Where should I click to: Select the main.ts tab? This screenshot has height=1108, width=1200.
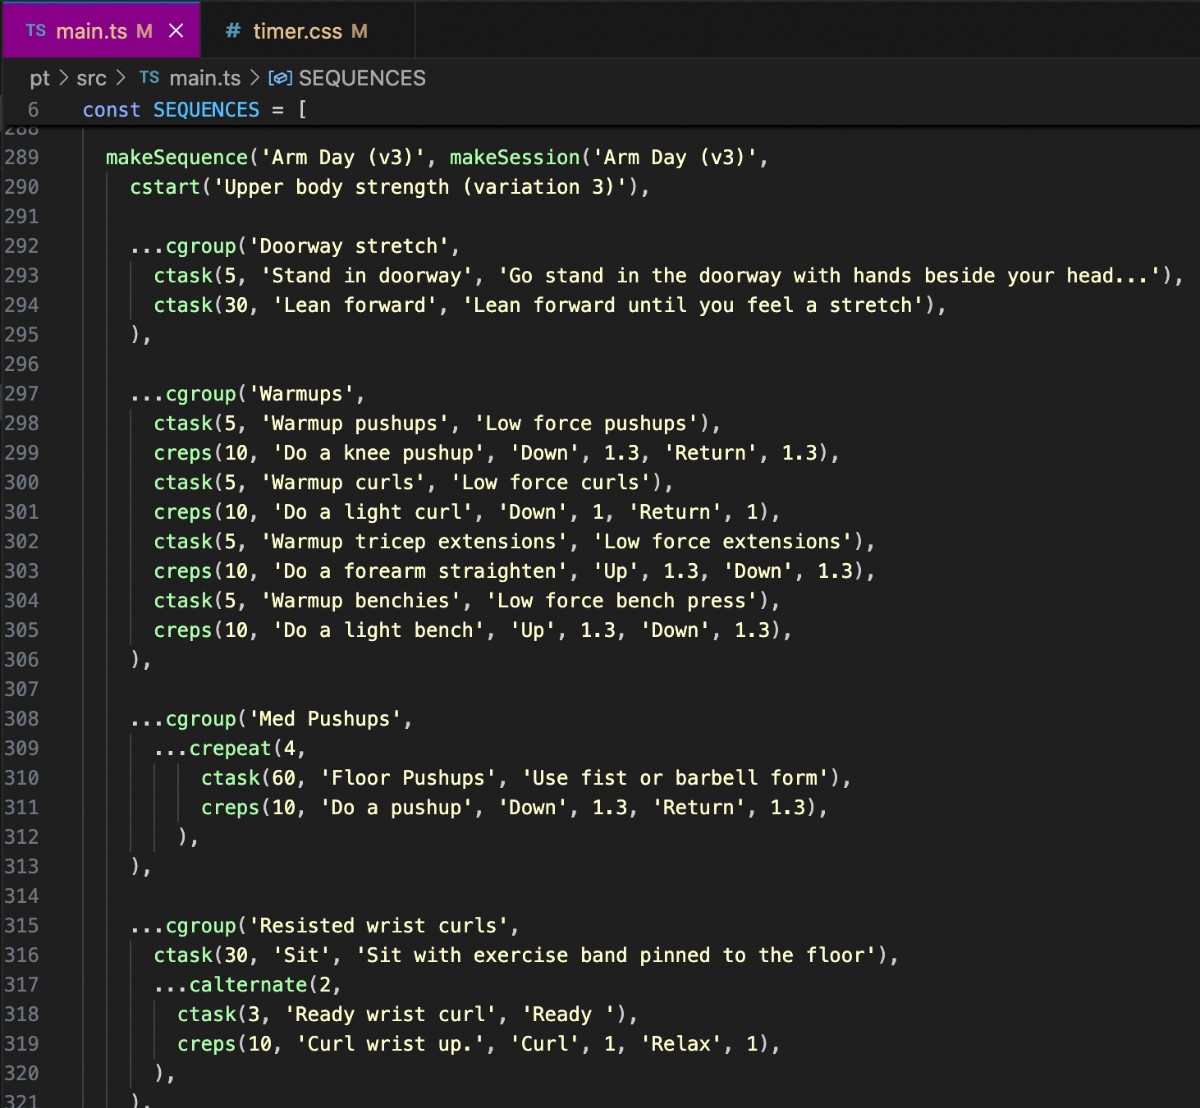pyautogui.click(x=91, y=31)
